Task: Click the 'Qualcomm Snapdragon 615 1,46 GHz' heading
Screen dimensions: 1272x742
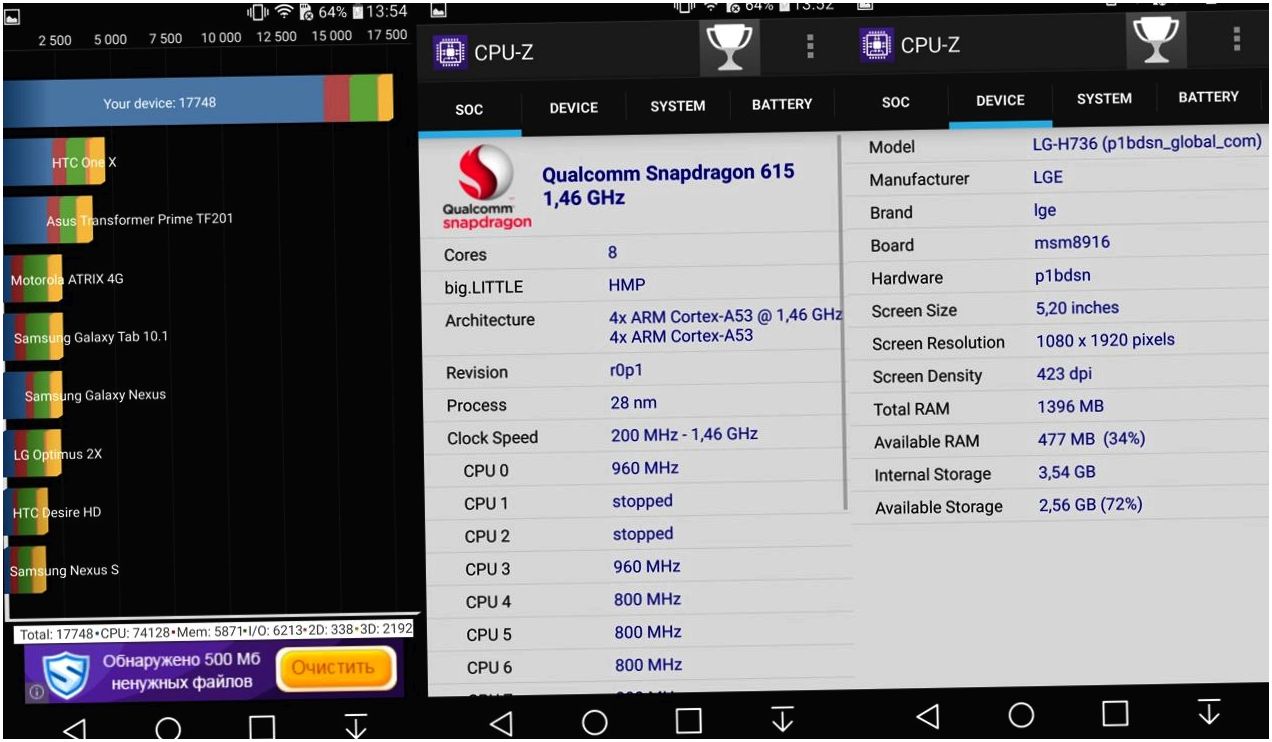Action: [668, 185]
